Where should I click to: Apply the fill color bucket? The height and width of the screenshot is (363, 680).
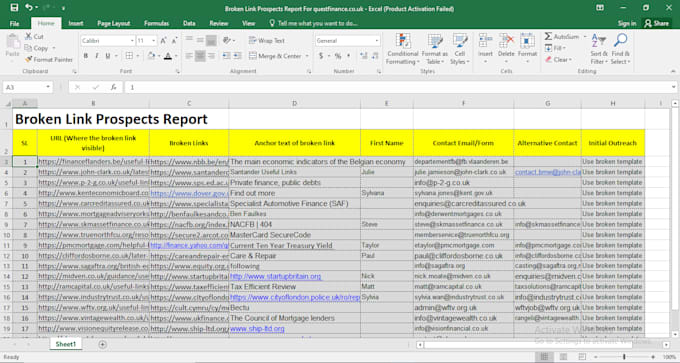point(151,56)
